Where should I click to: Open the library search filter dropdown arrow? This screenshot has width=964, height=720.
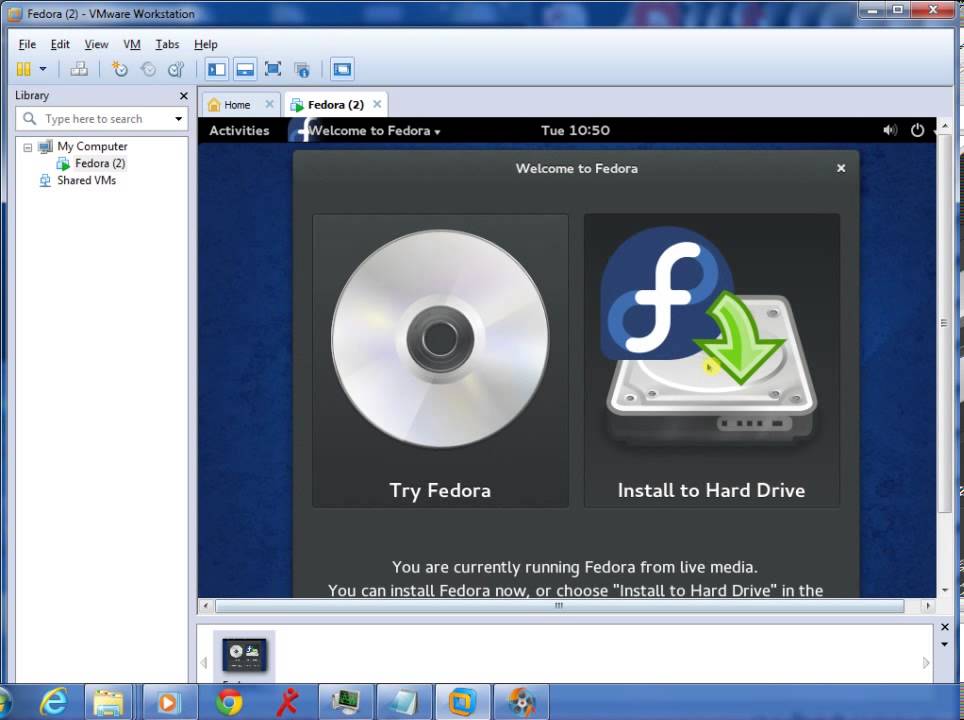[178, 119]
